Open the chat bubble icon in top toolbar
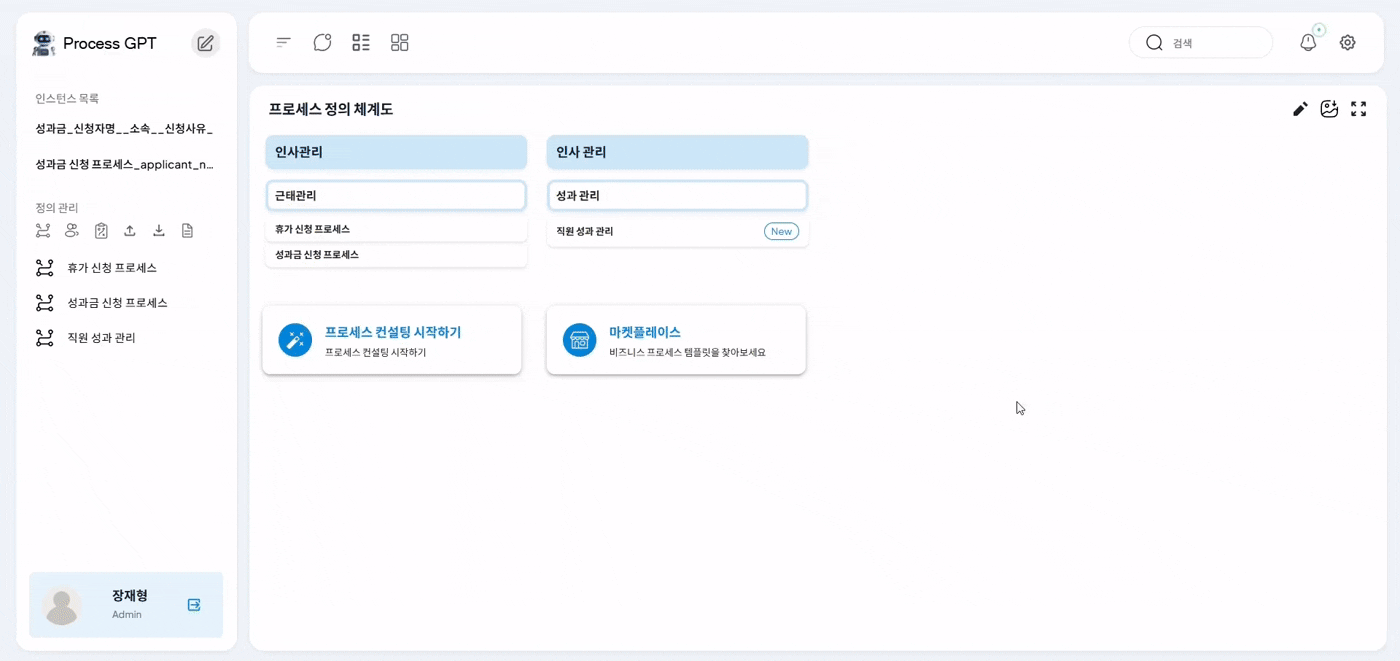The image size is (1400, 661). tap(322, 42)
